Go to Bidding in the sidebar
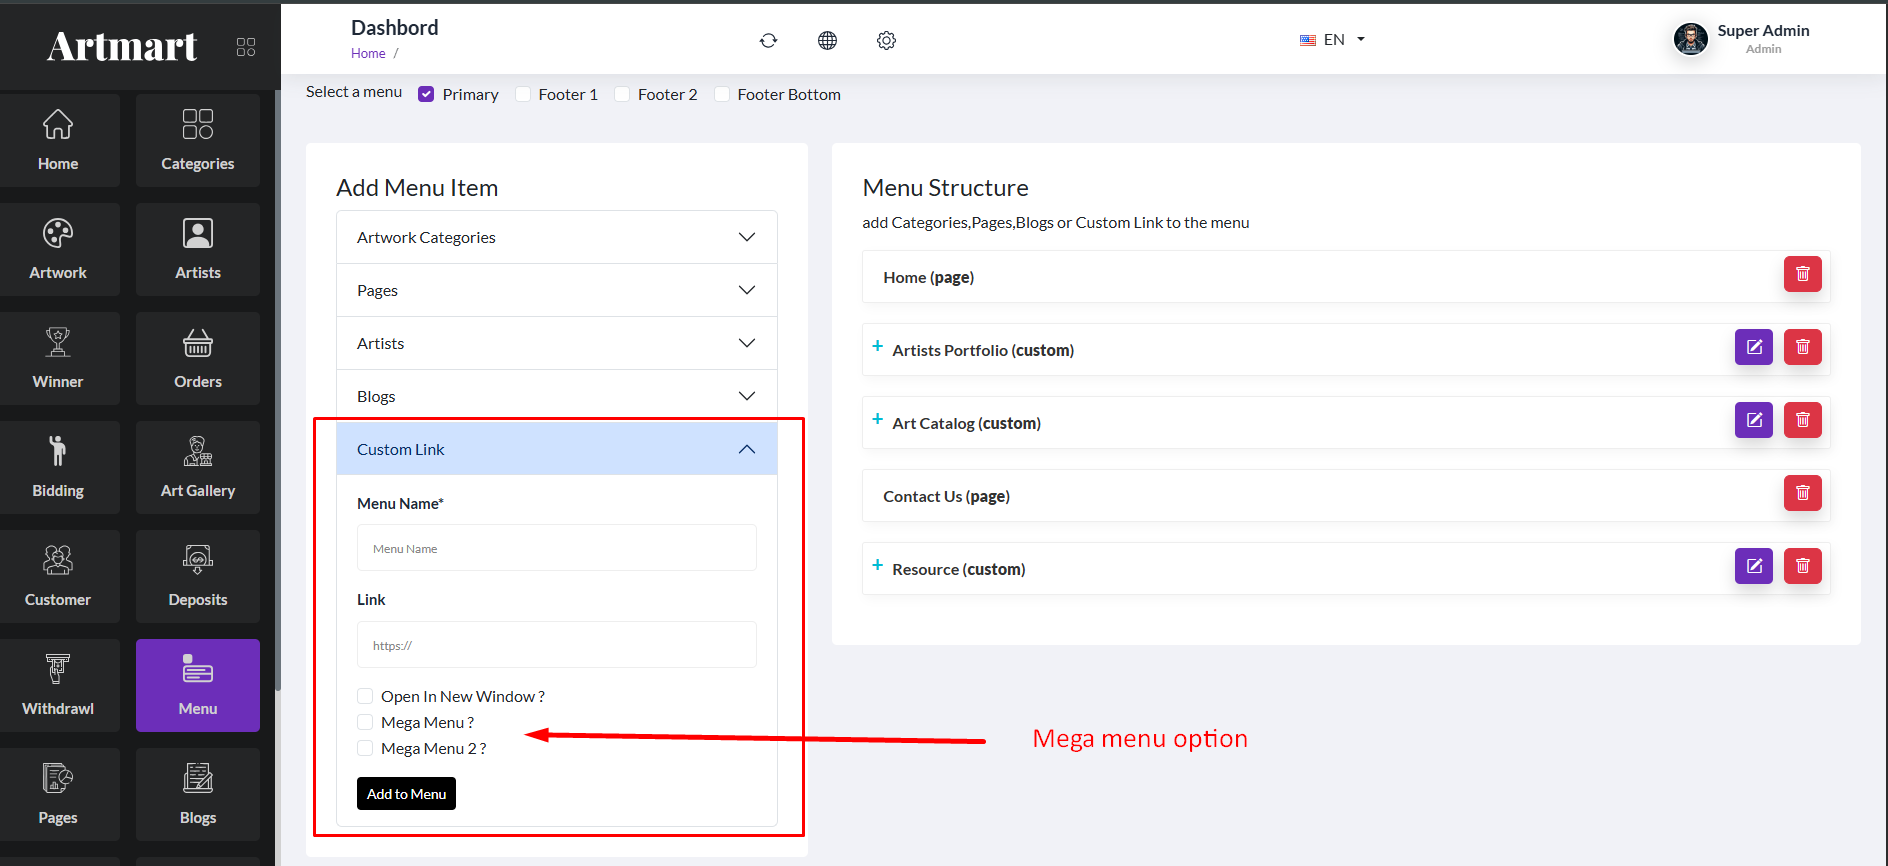1888x866 pixels. pyautogui.click(x=58, y=467)
